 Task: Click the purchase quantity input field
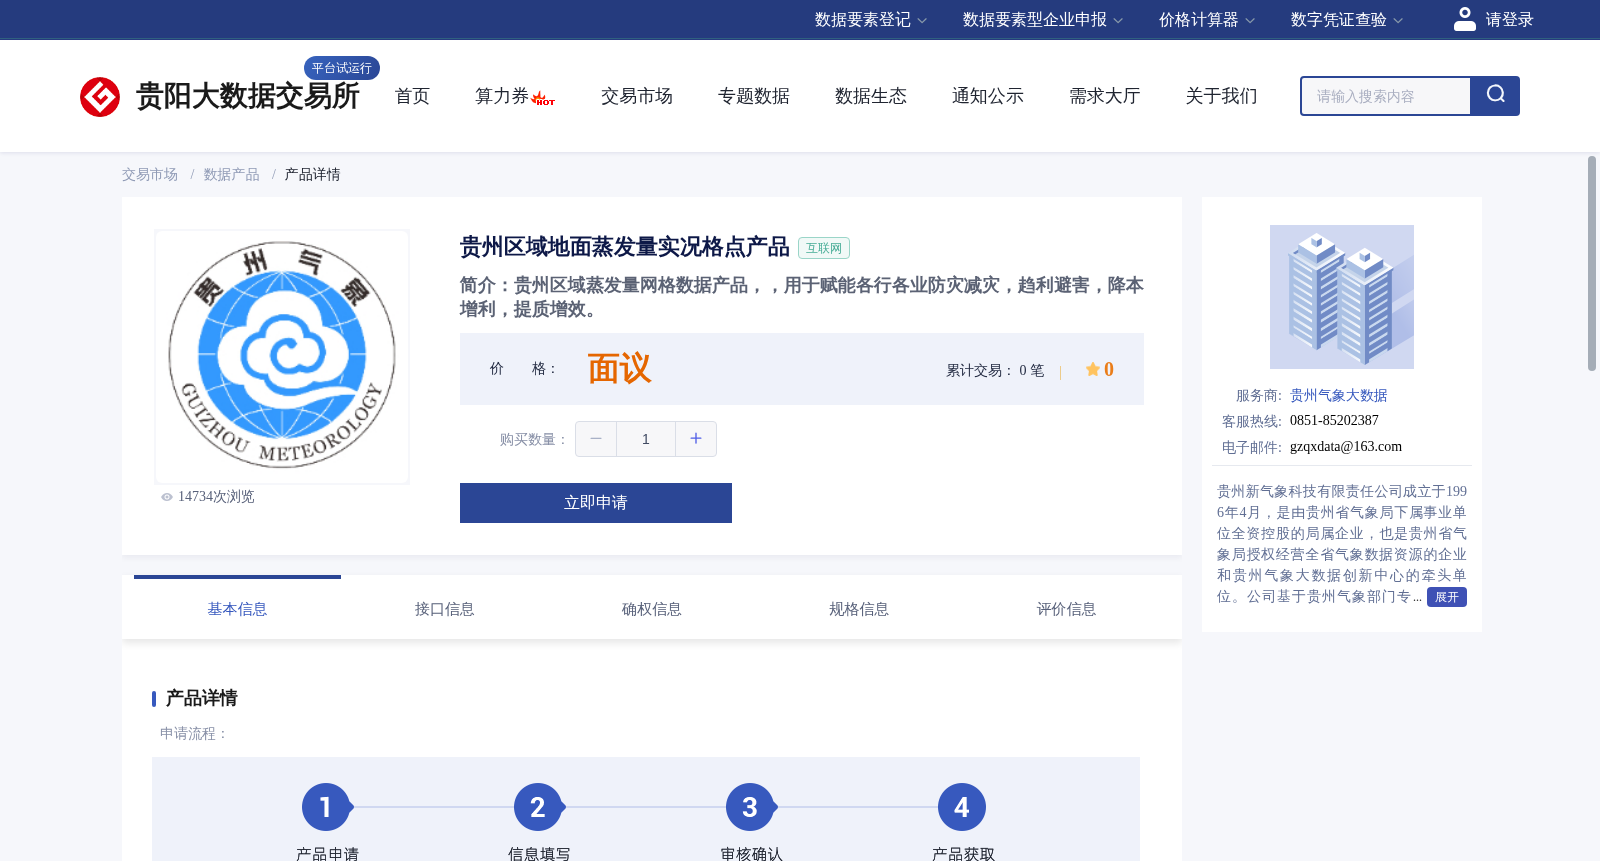[x=646, y=439]
